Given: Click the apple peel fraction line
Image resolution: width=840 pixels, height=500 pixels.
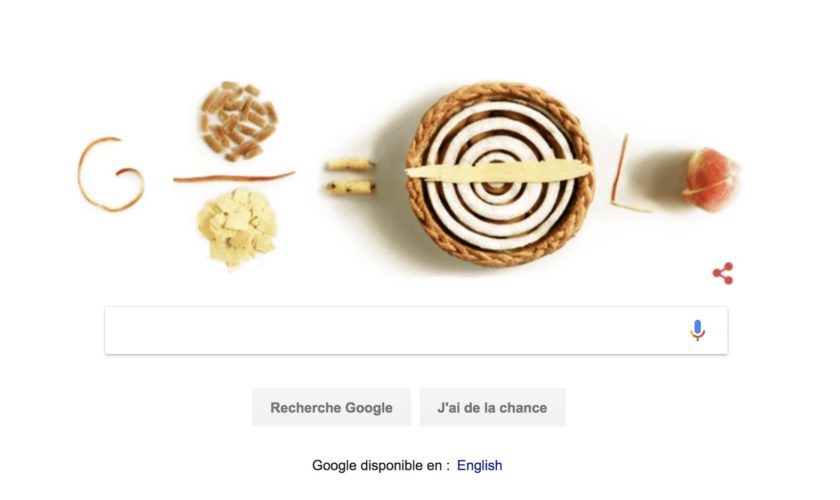Looking at the screenshot, I should pos(234,177).
